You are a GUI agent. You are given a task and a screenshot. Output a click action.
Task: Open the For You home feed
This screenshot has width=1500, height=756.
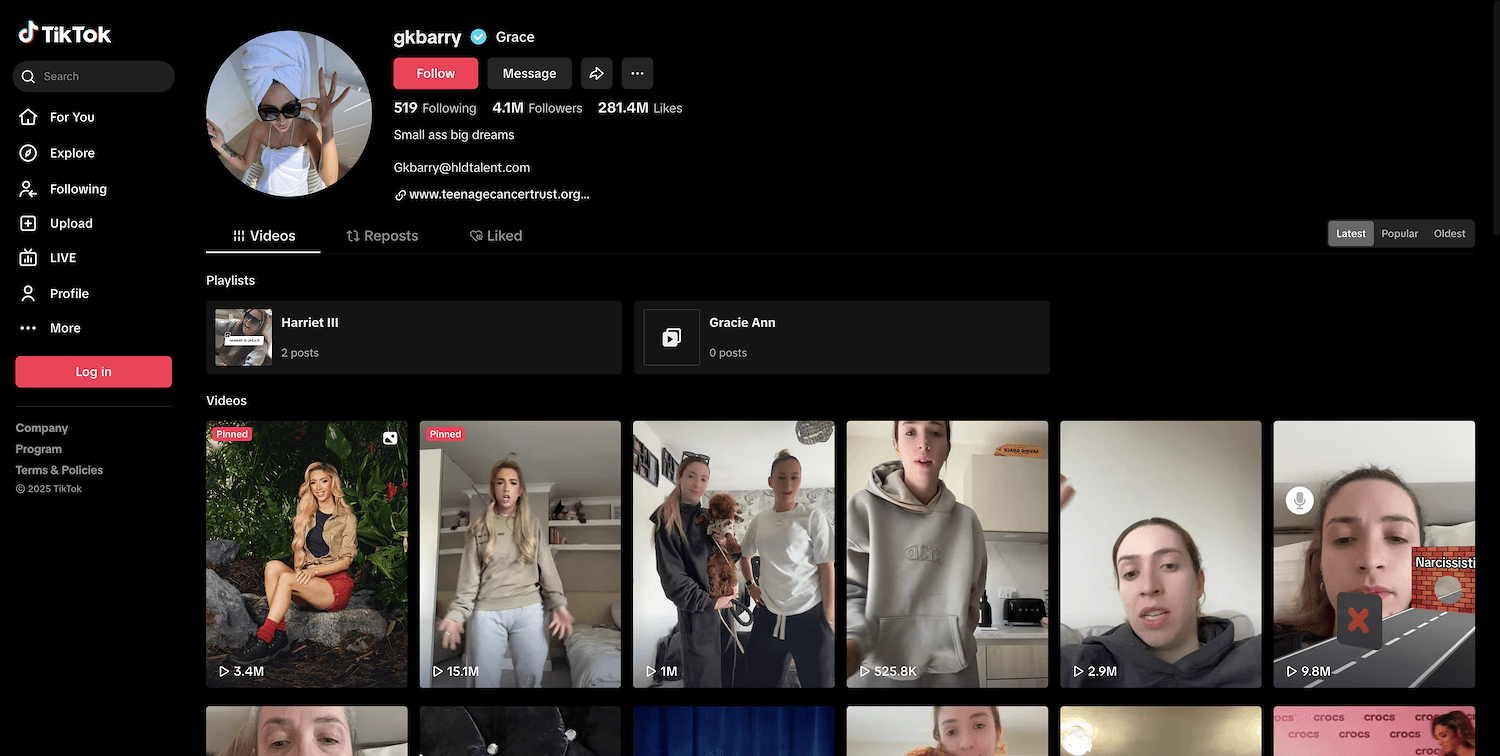[x=72, y=117]
